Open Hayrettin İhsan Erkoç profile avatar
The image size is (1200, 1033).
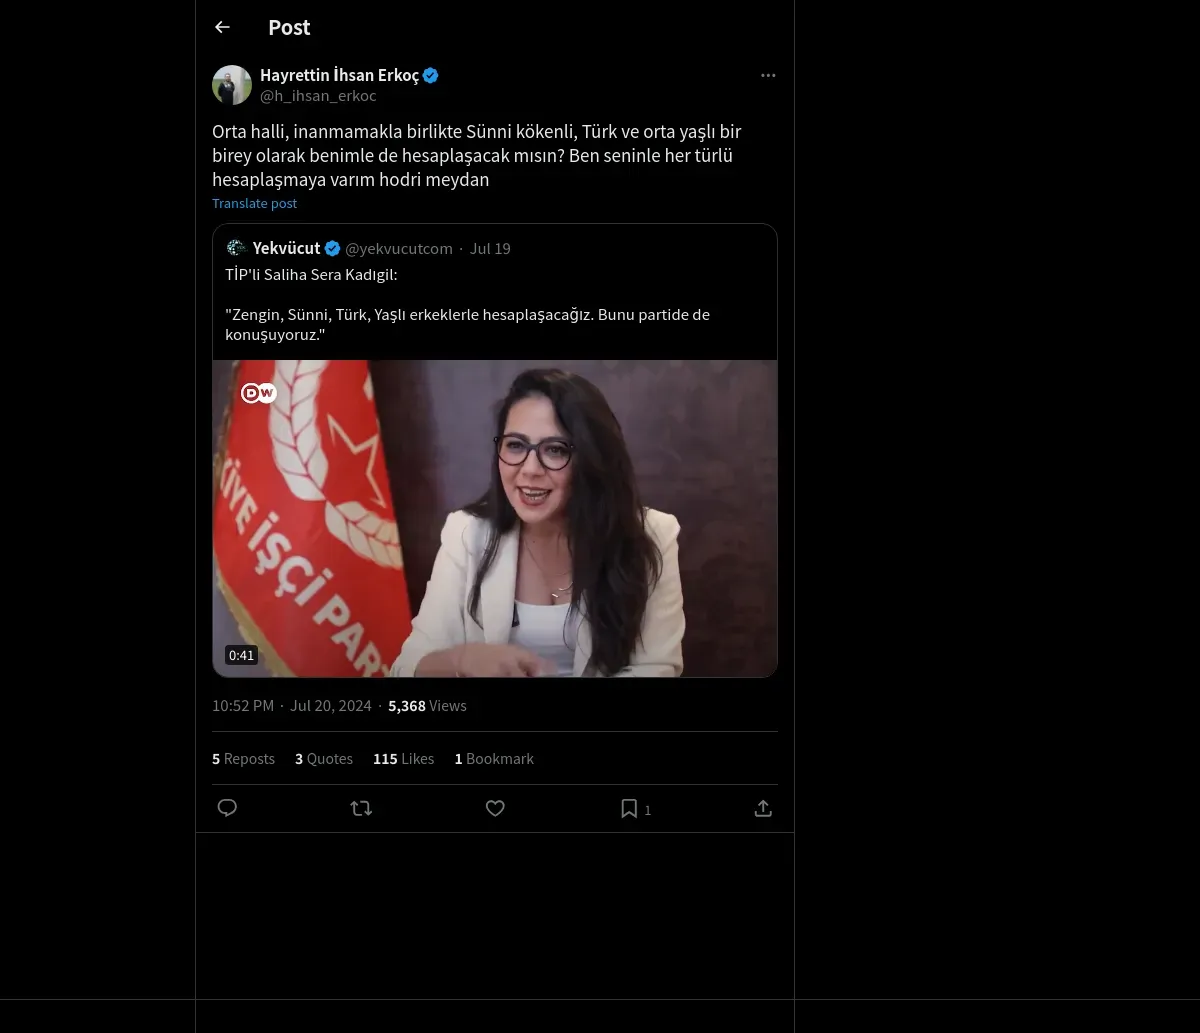point(232,85)
